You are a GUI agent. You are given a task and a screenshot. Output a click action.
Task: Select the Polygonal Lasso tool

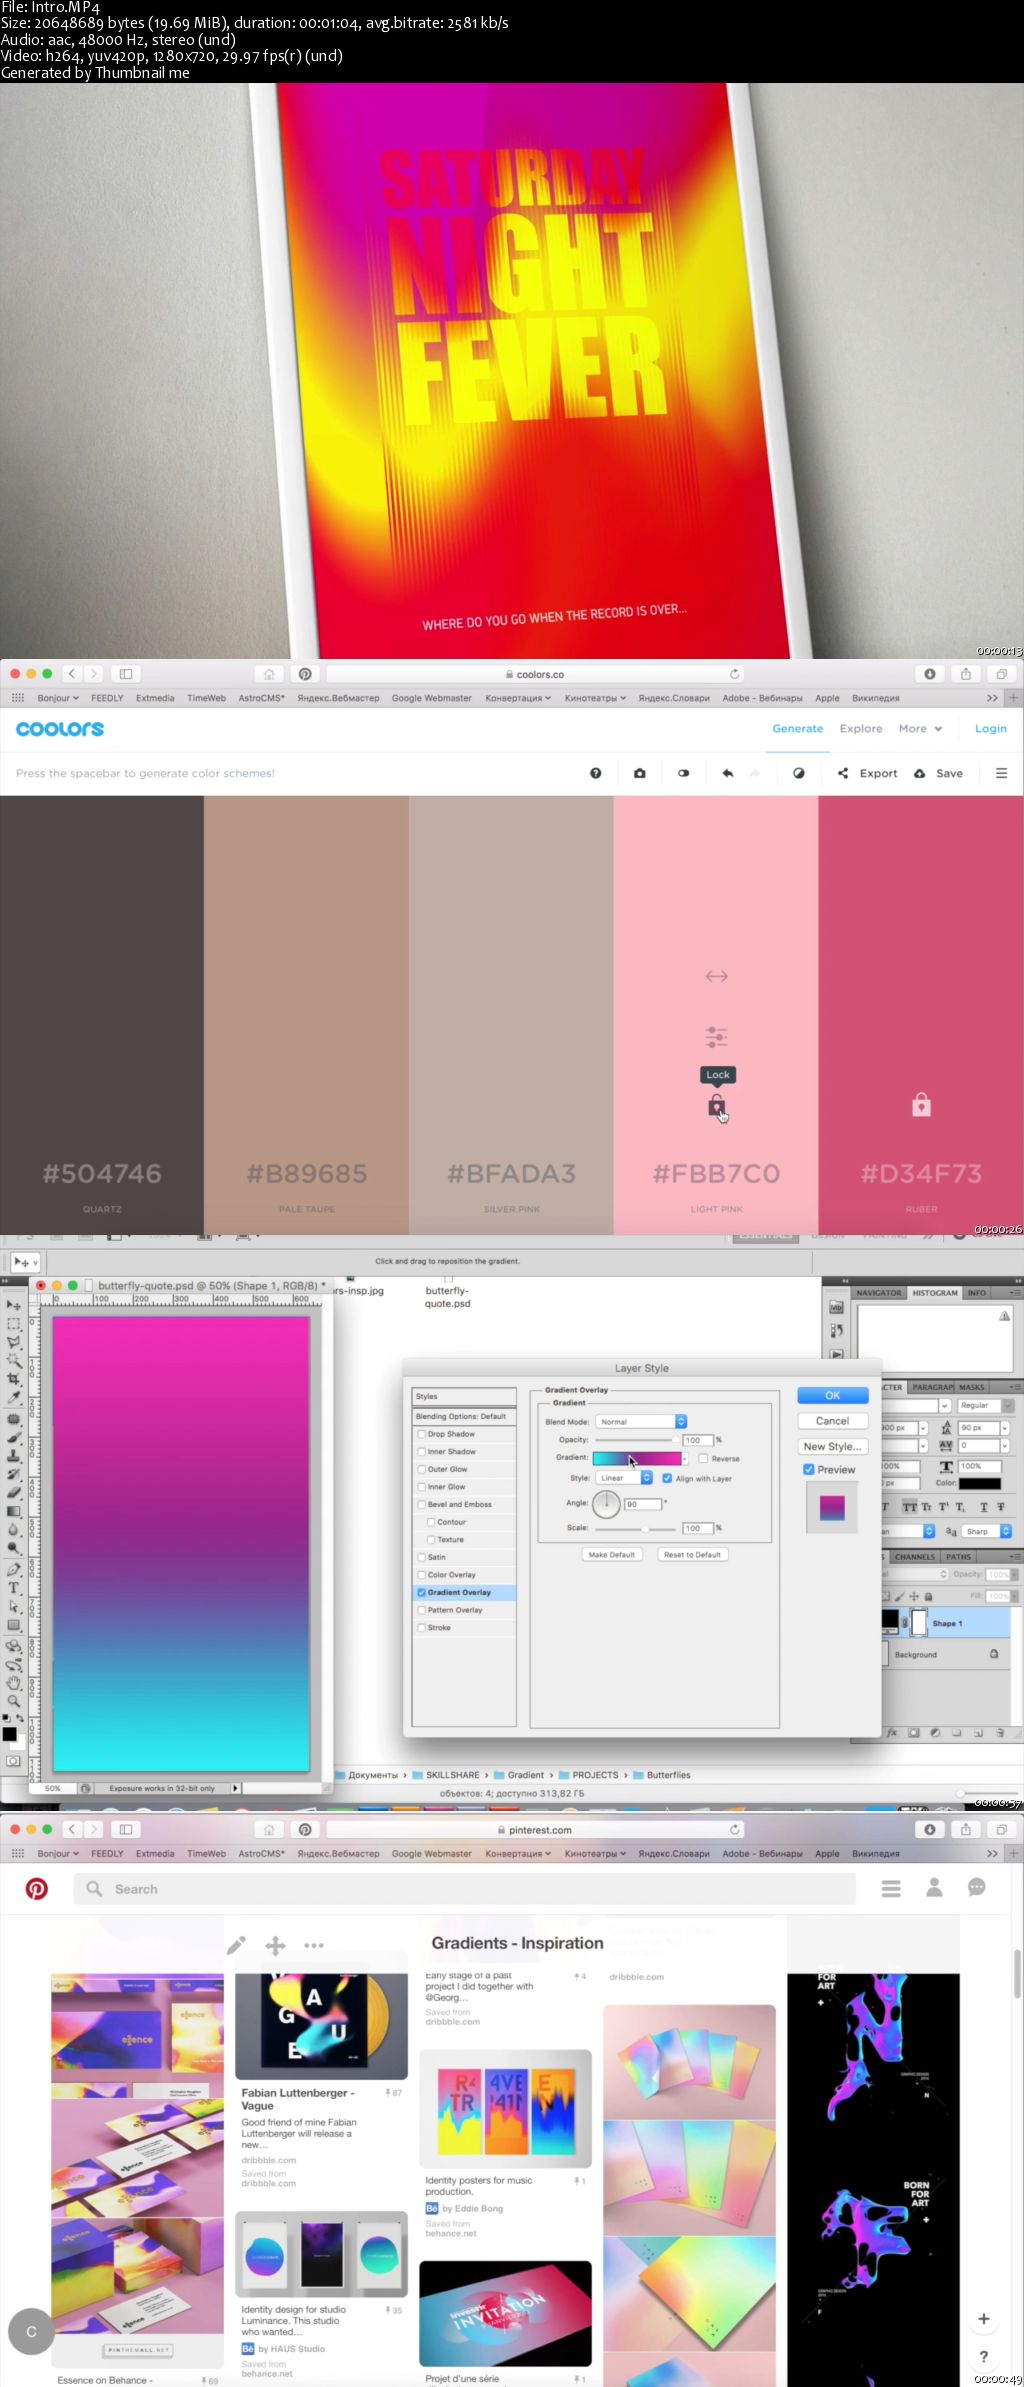14,1342
